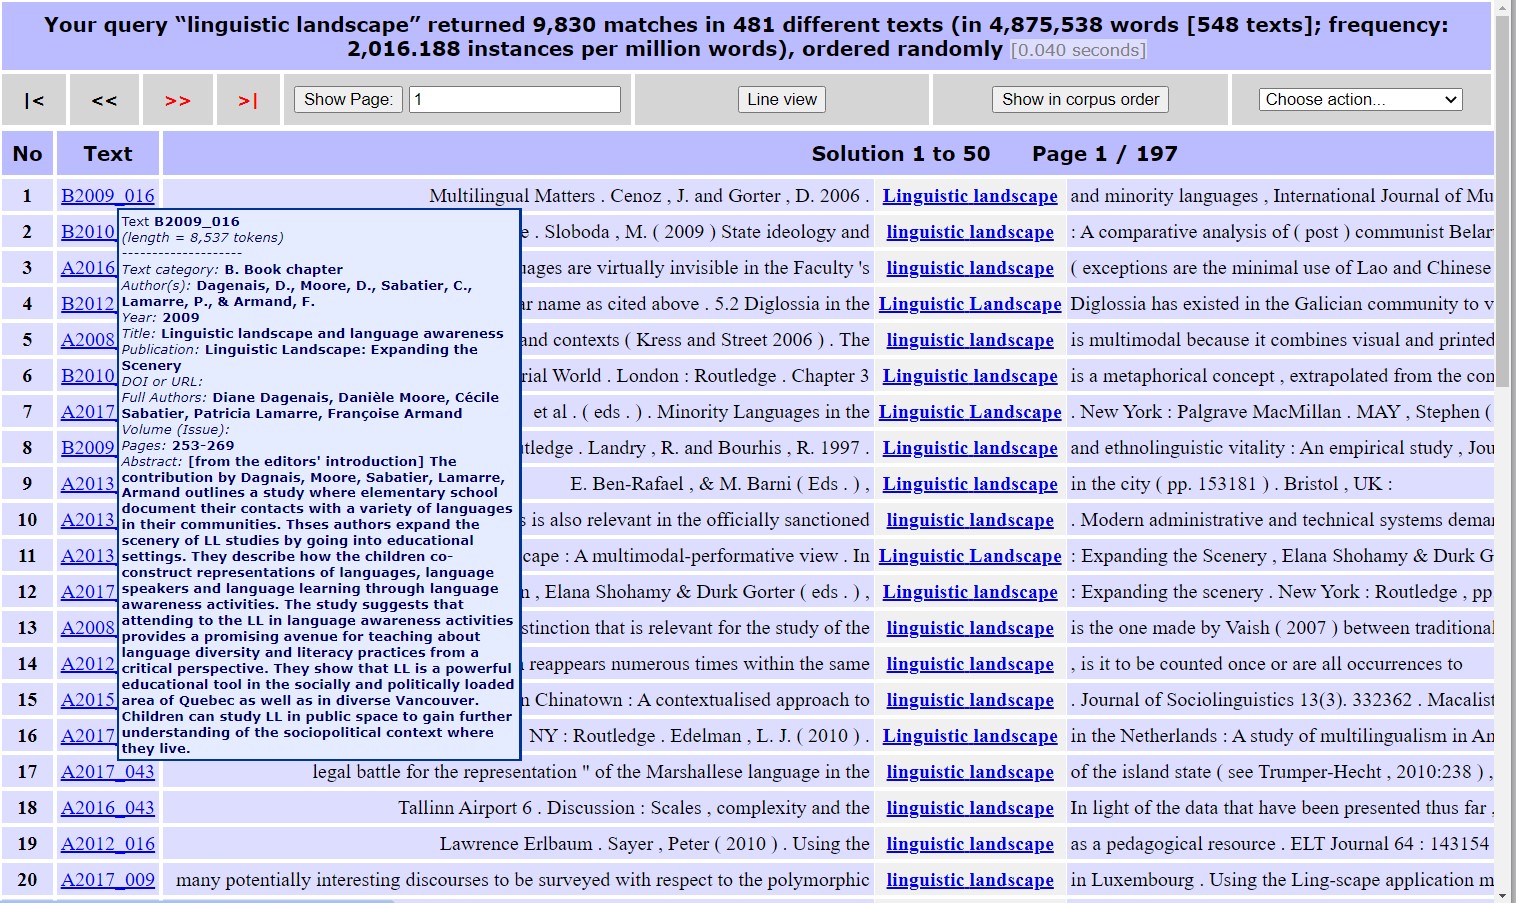Open text A2017_043
Image resolution: width=1516 pixels, height=903 pixels.
(107, 771)
